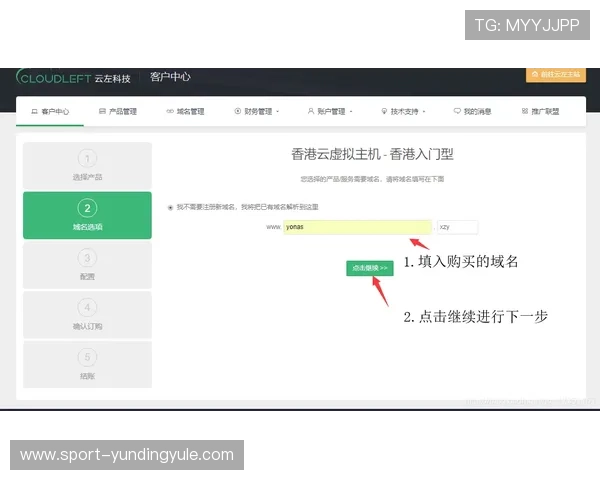Click the user icon beside 账户管理
Viewport: 600px width, 480px height.
tap(311, 111)
